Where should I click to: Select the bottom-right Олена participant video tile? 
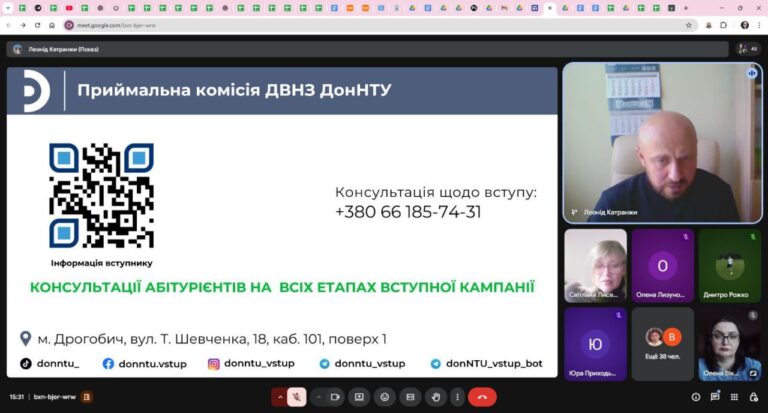click(730, 344)
